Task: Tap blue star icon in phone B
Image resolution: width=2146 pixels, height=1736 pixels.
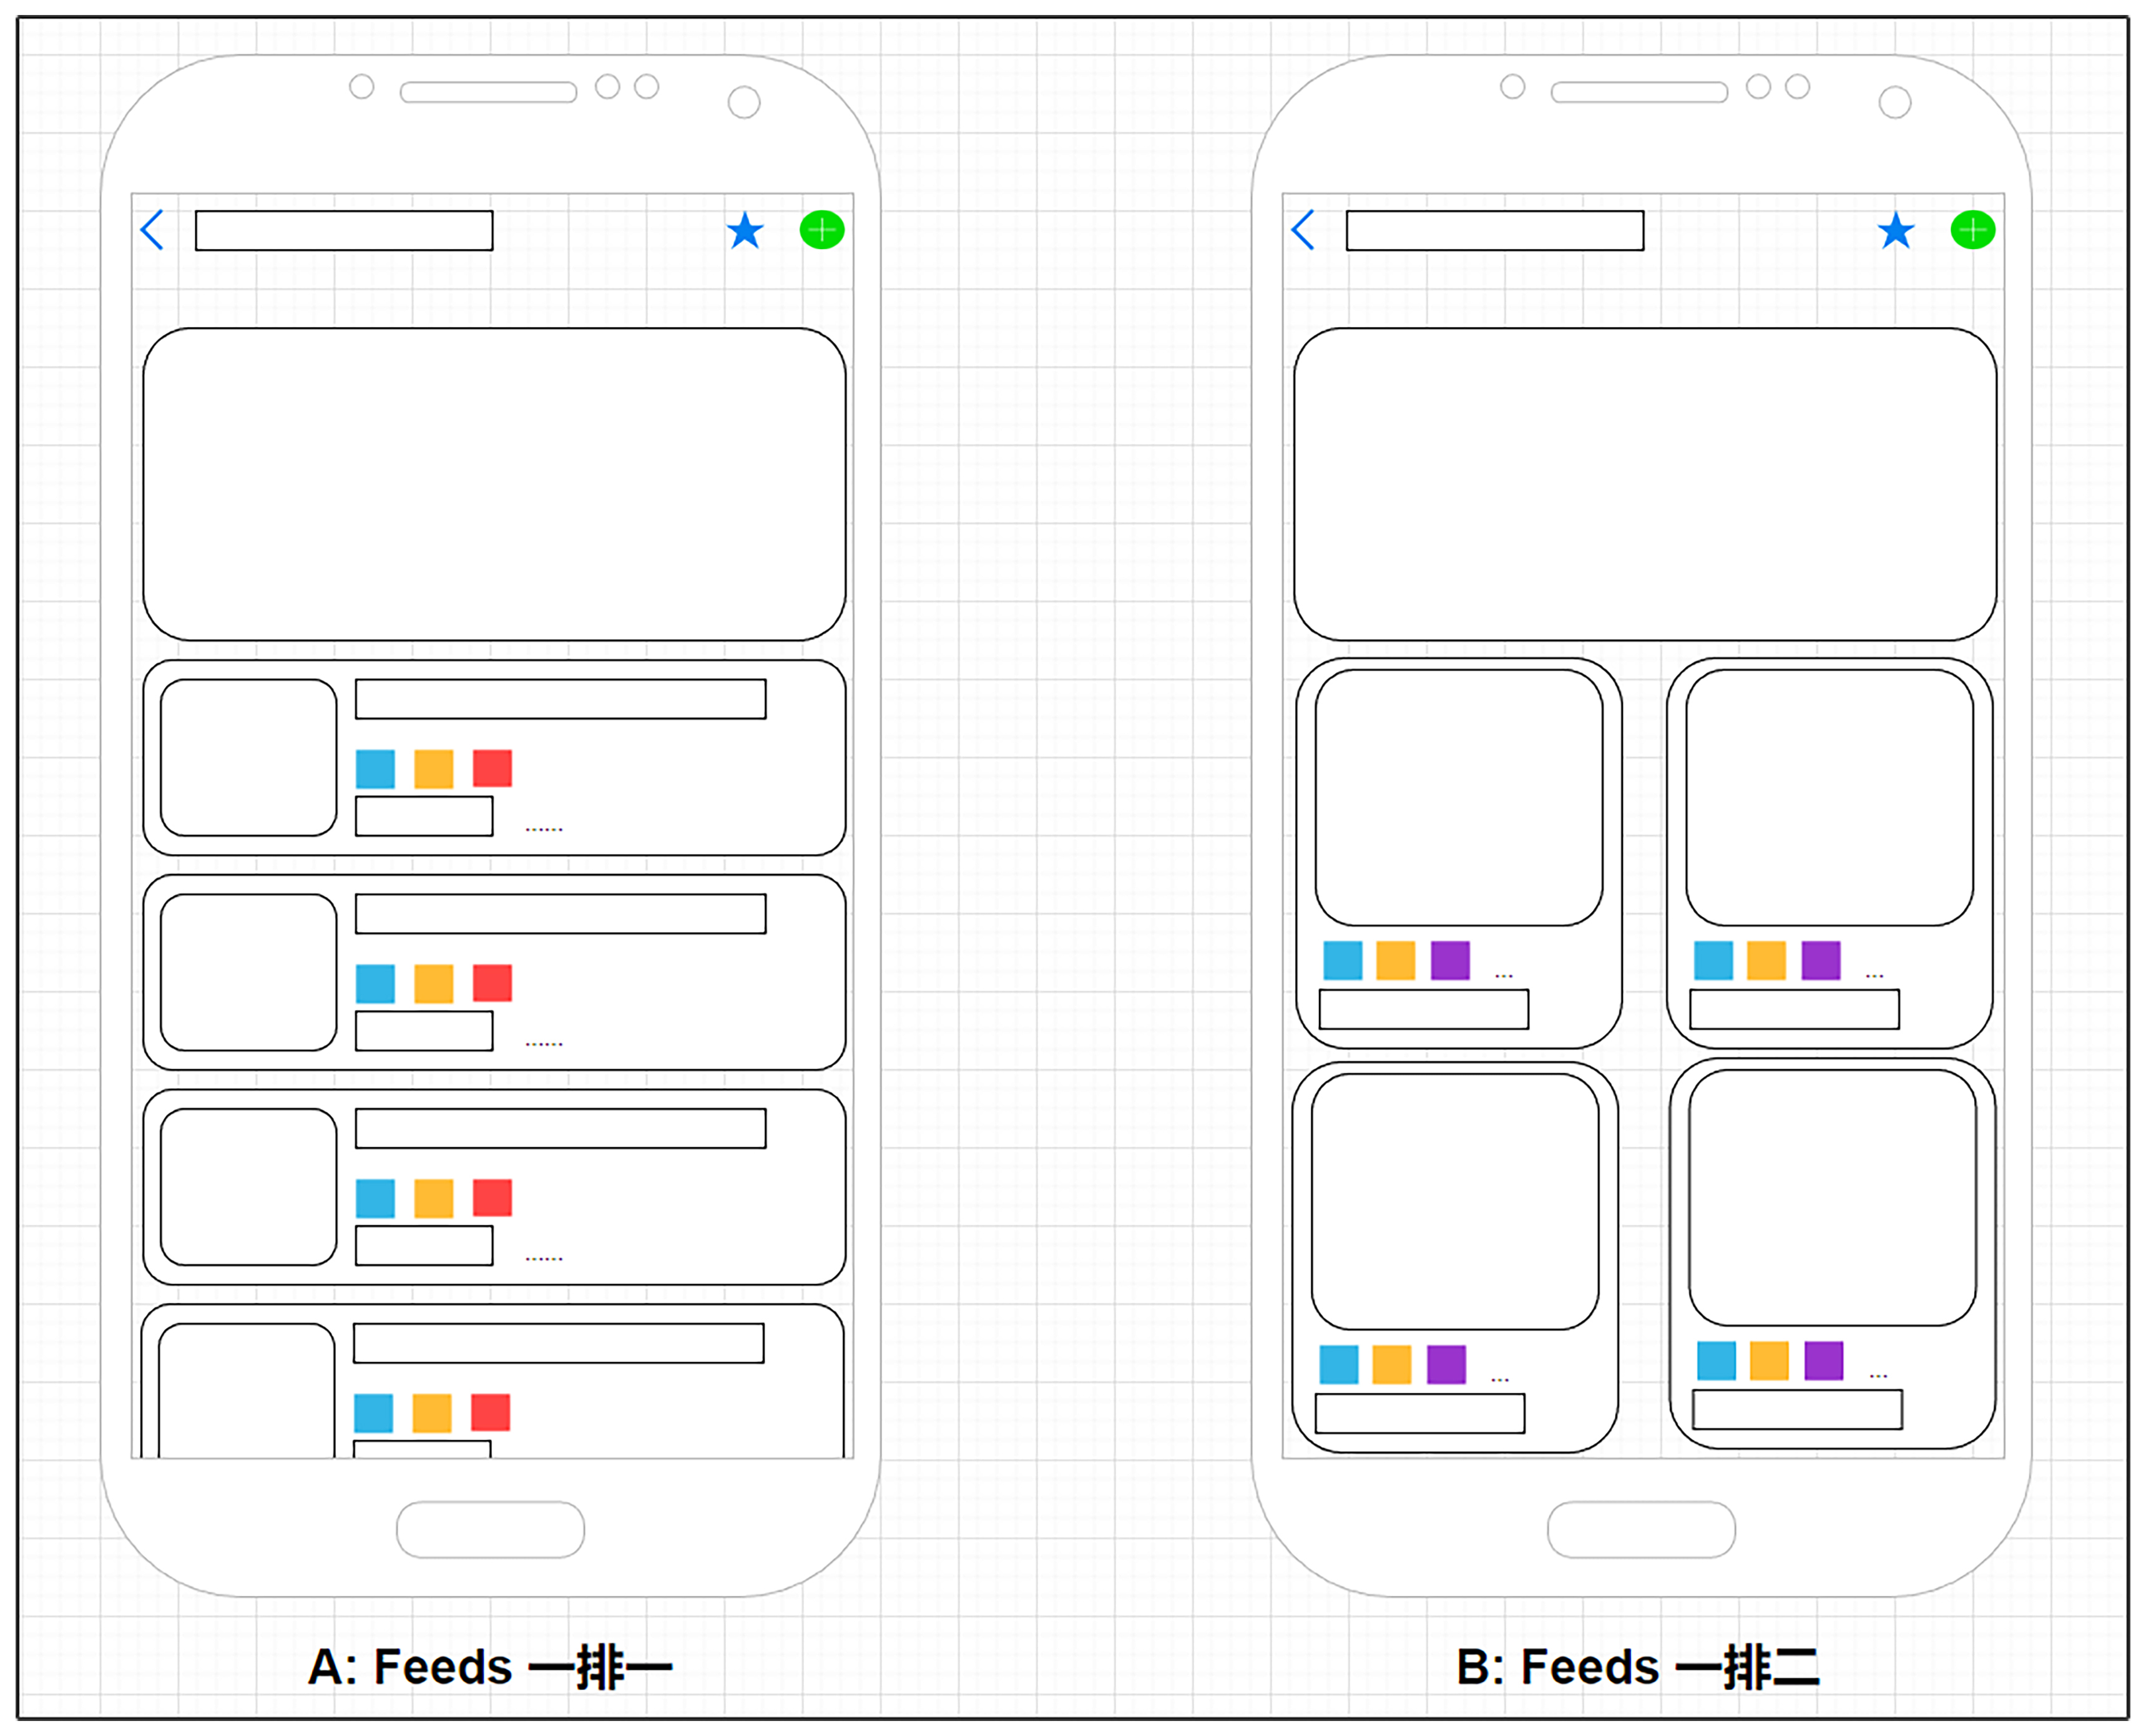Action: (x=1896, y=231)
